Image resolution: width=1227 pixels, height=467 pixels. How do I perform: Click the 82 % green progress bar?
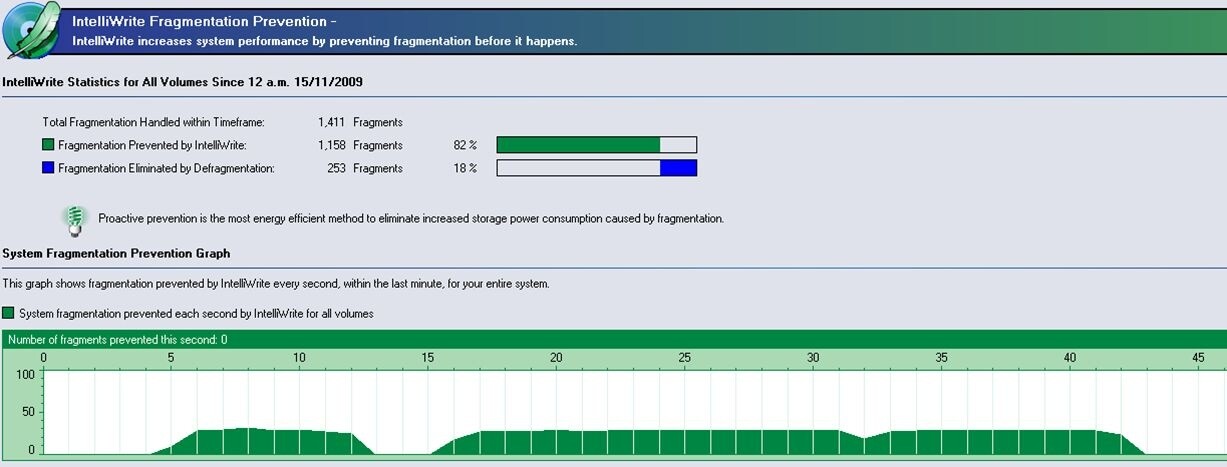pos(597,145)
